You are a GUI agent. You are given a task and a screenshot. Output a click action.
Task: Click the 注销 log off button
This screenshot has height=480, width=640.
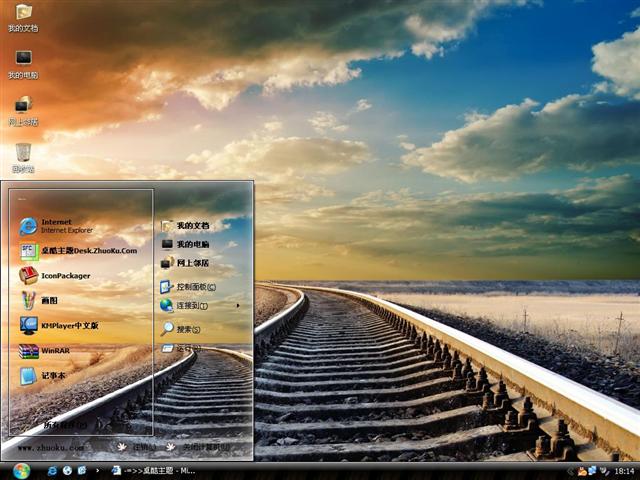click(x=138, y=447)
